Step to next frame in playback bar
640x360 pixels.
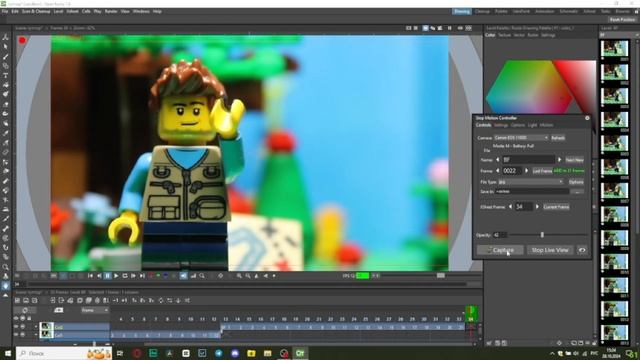[133, 276]
